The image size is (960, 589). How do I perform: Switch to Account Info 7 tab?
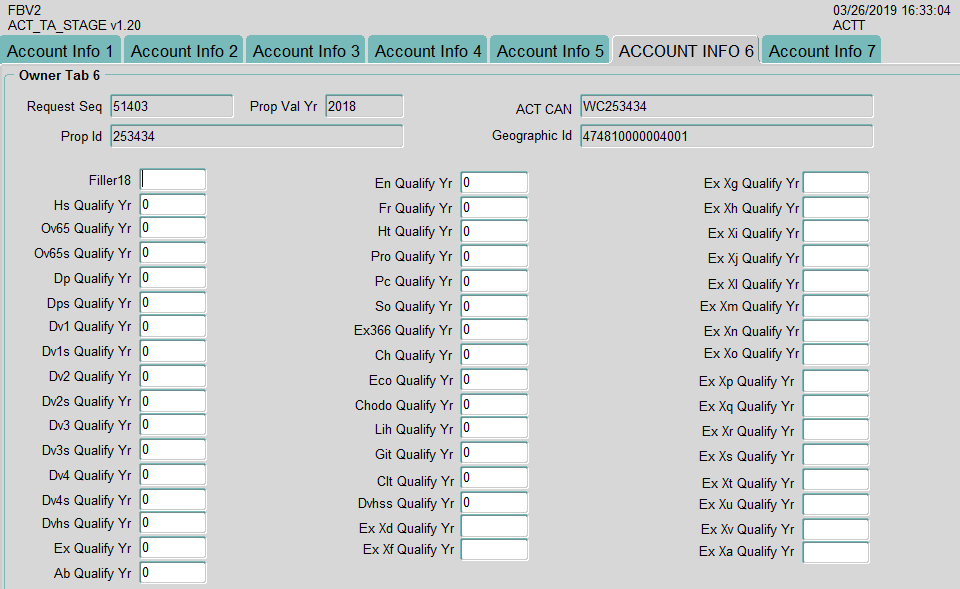point(821,51)
